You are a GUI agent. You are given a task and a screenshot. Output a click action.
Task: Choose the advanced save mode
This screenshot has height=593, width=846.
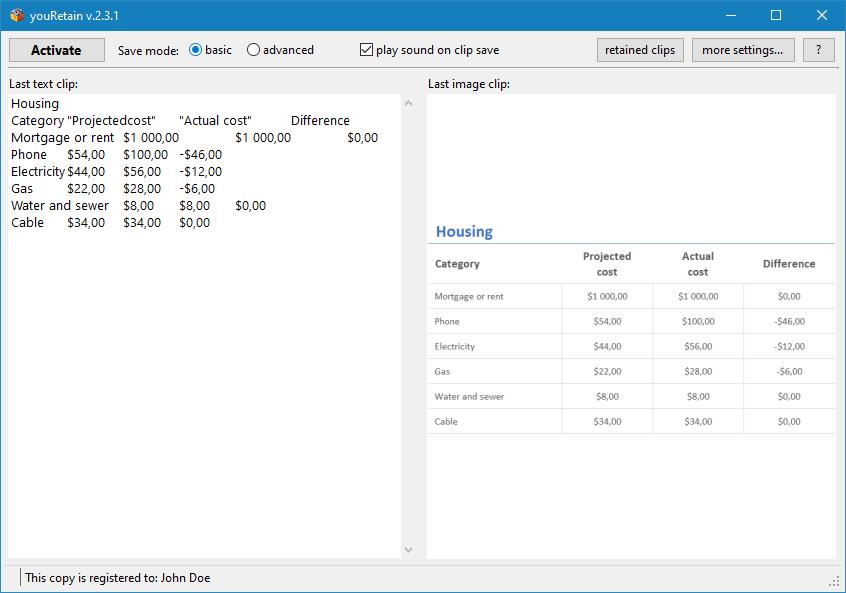tap(254, 50)
